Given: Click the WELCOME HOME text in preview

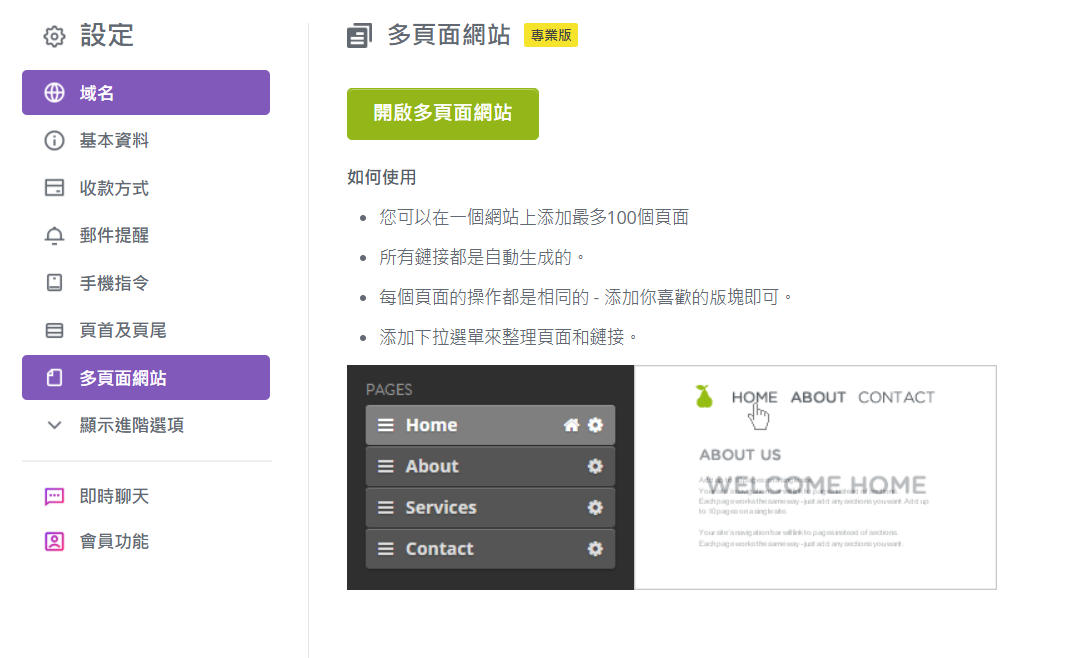Looking at the screenshot, I should point(816,485).
